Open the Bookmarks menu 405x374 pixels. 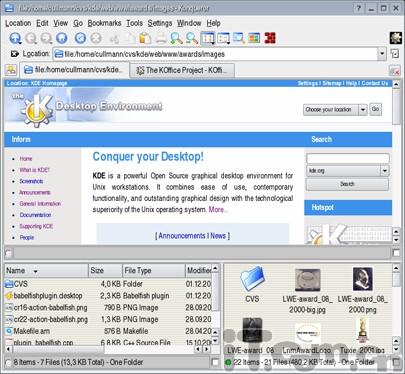[104, 23]
